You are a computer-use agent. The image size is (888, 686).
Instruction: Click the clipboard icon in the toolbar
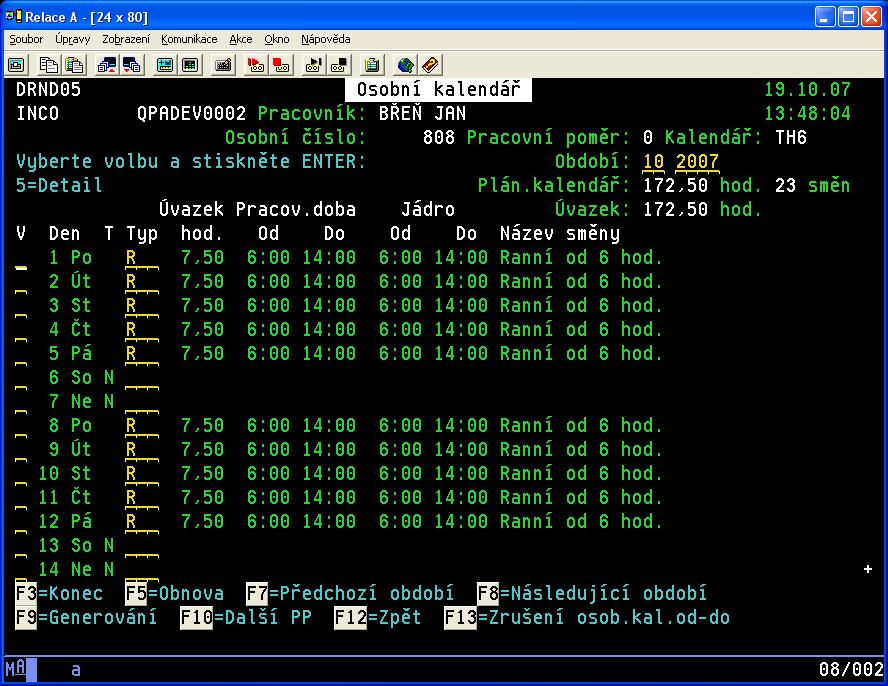(372, 65)
